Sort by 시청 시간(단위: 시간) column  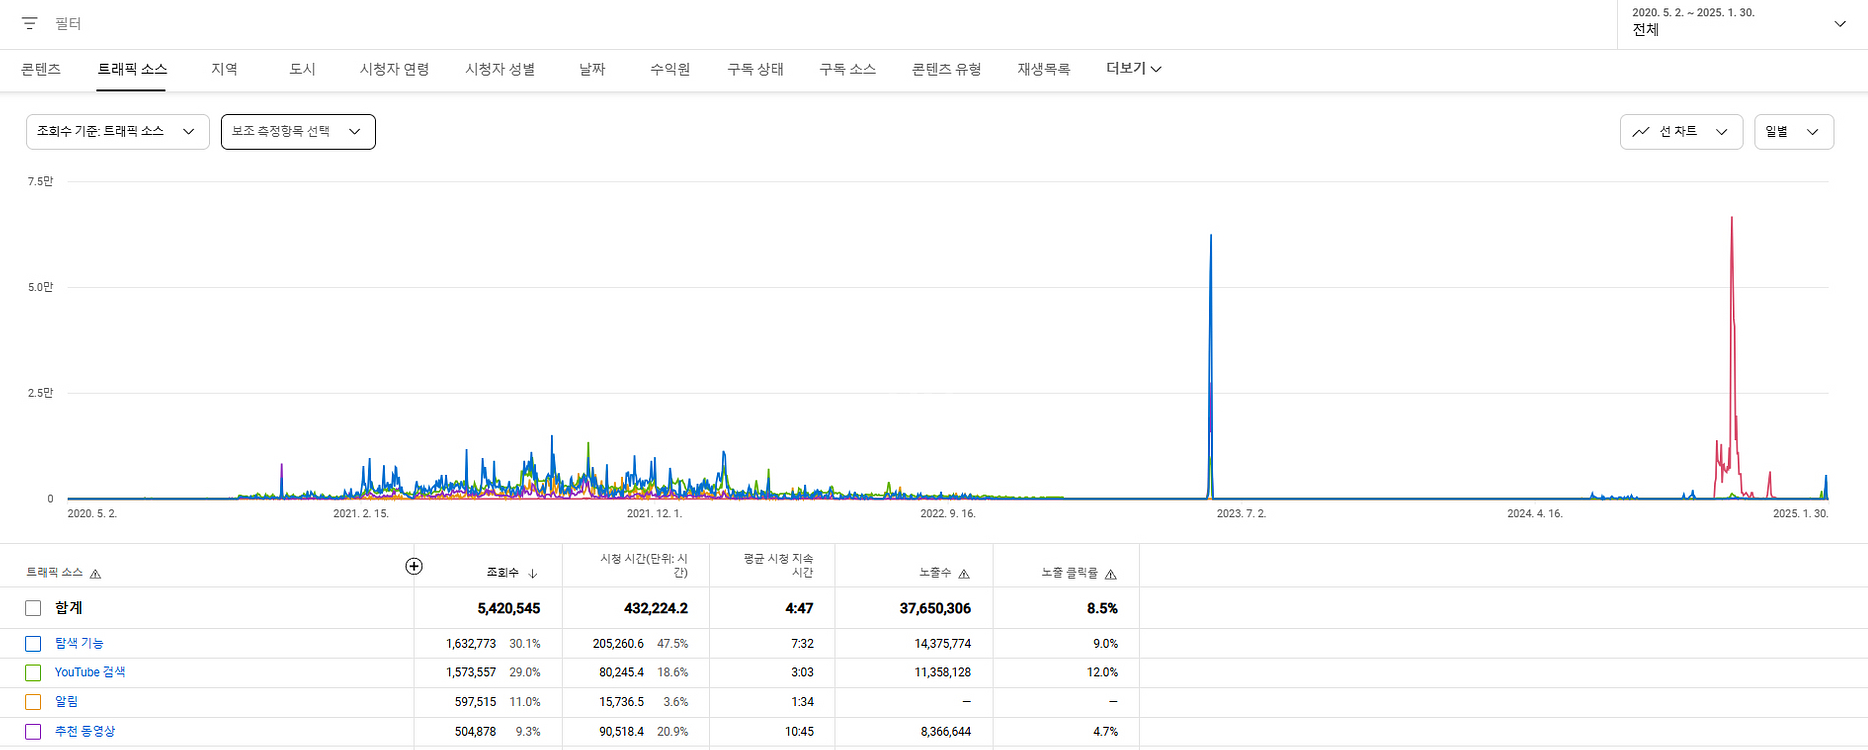coord(644,566)
